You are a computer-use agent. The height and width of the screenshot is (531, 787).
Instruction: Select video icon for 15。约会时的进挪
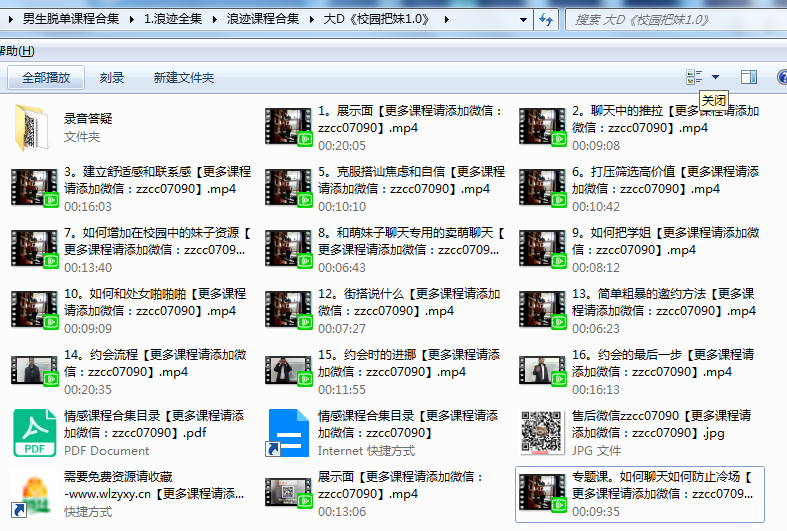point(288,371)
